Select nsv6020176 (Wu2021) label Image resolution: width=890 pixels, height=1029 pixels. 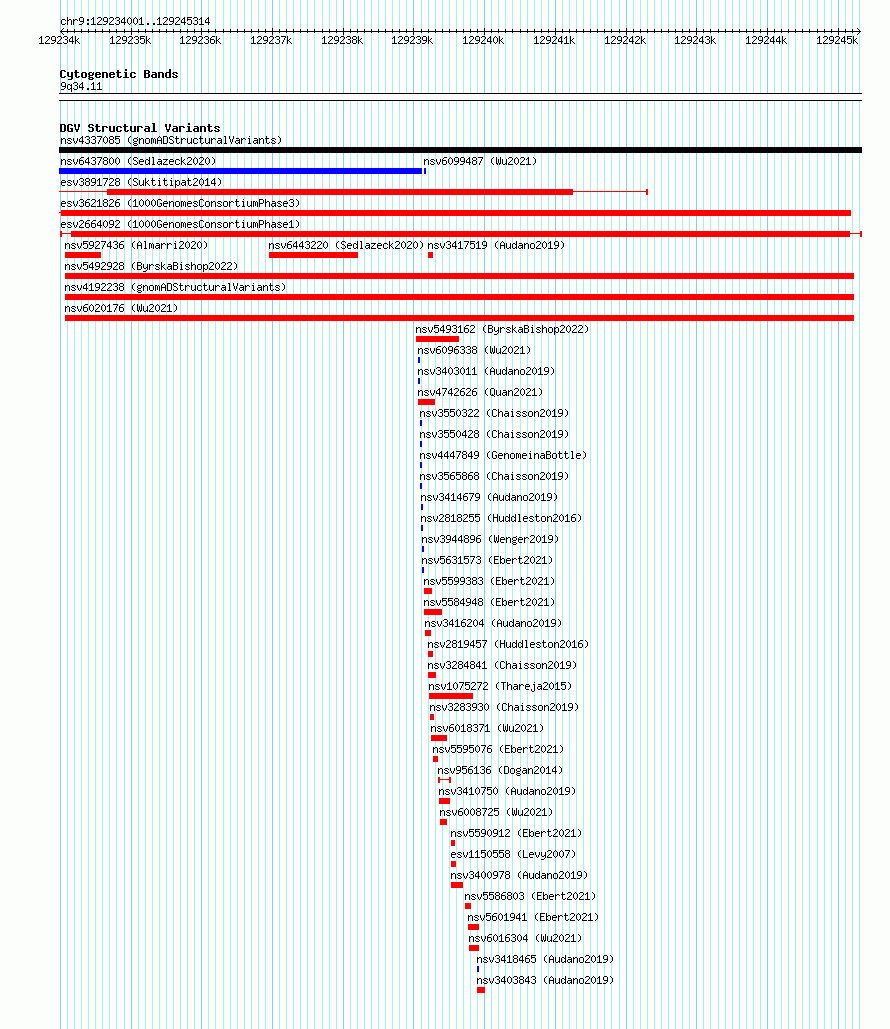coord(121,308)
